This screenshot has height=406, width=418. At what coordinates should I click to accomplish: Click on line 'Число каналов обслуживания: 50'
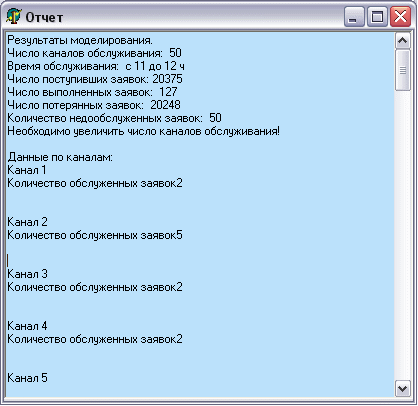click(x=94, y=53)
